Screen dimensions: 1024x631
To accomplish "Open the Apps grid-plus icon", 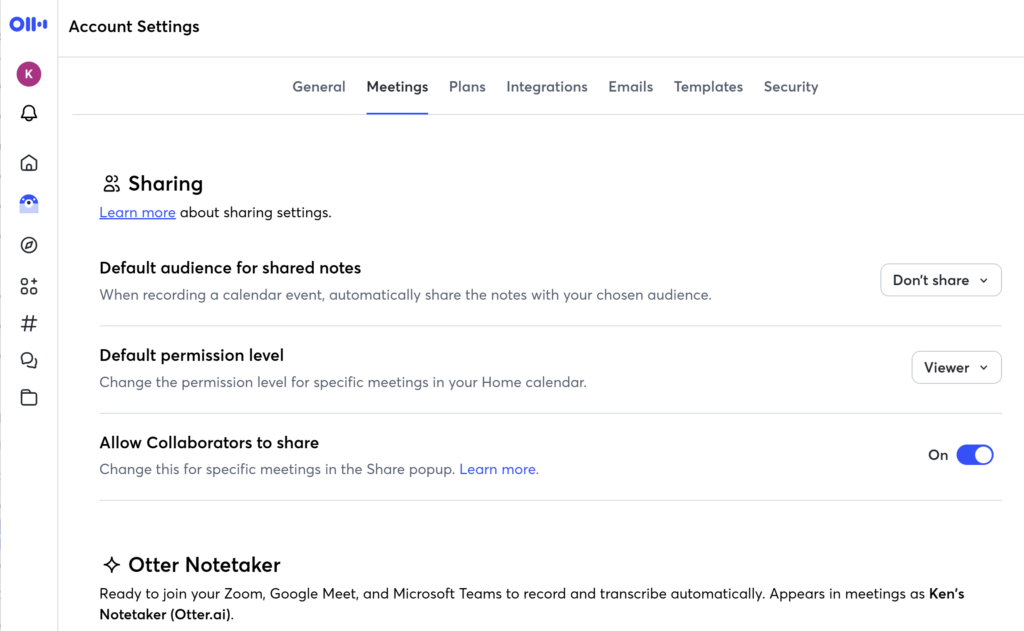I will pyautogui.click(x=29, y=286).
